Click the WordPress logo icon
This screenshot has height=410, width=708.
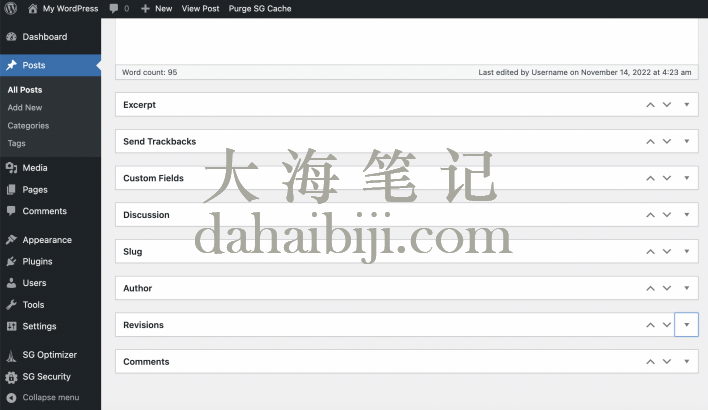click(x=10, y=8)
